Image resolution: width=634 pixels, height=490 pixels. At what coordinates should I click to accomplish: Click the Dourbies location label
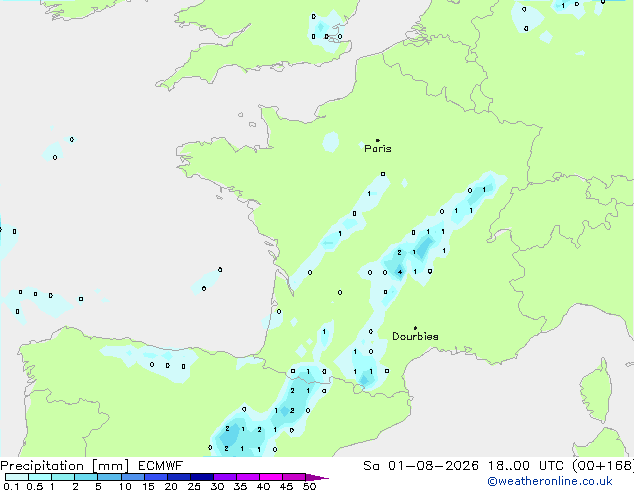415,336
